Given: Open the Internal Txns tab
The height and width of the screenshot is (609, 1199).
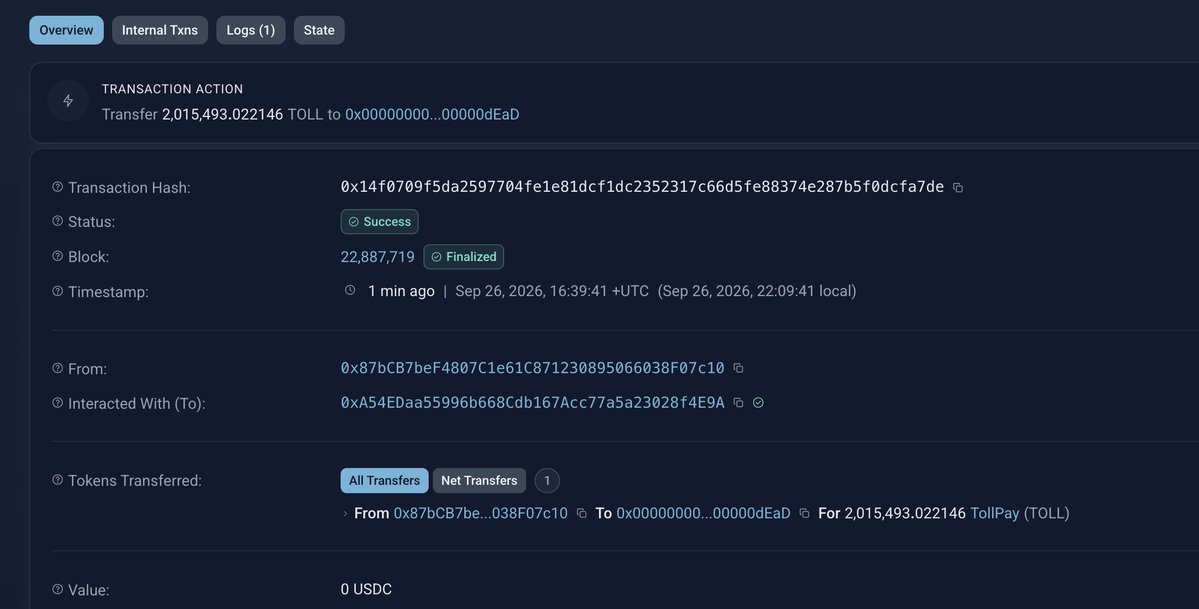Looking at the screenshot, I should coord(160,30).
